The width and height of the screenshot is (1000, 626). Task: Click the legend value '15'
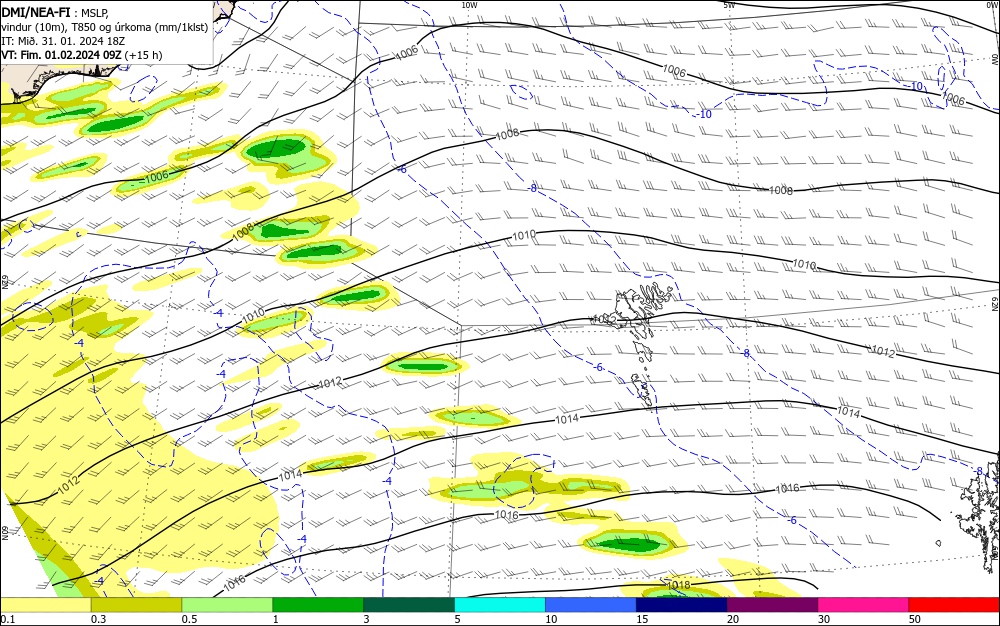[642, 619]
